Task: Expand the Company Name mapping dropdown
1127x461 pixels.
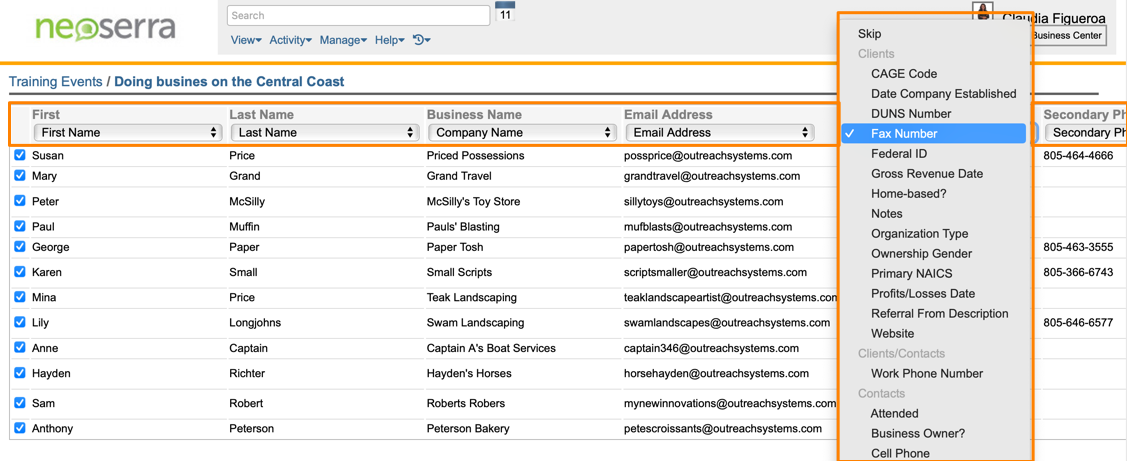Action: tap(521, 132)
